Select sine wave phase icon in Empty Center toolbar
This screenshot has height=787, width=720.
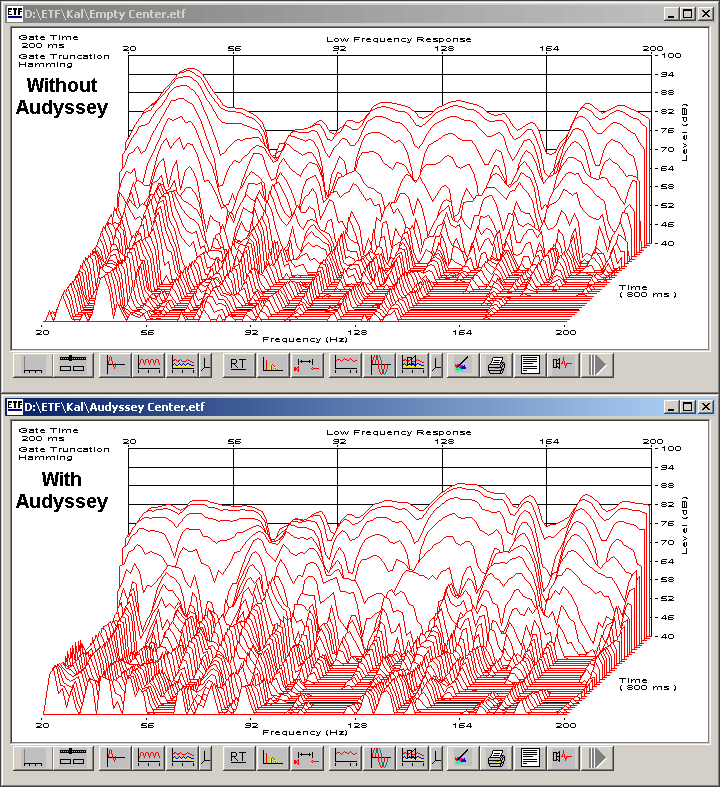click(380, 365)
